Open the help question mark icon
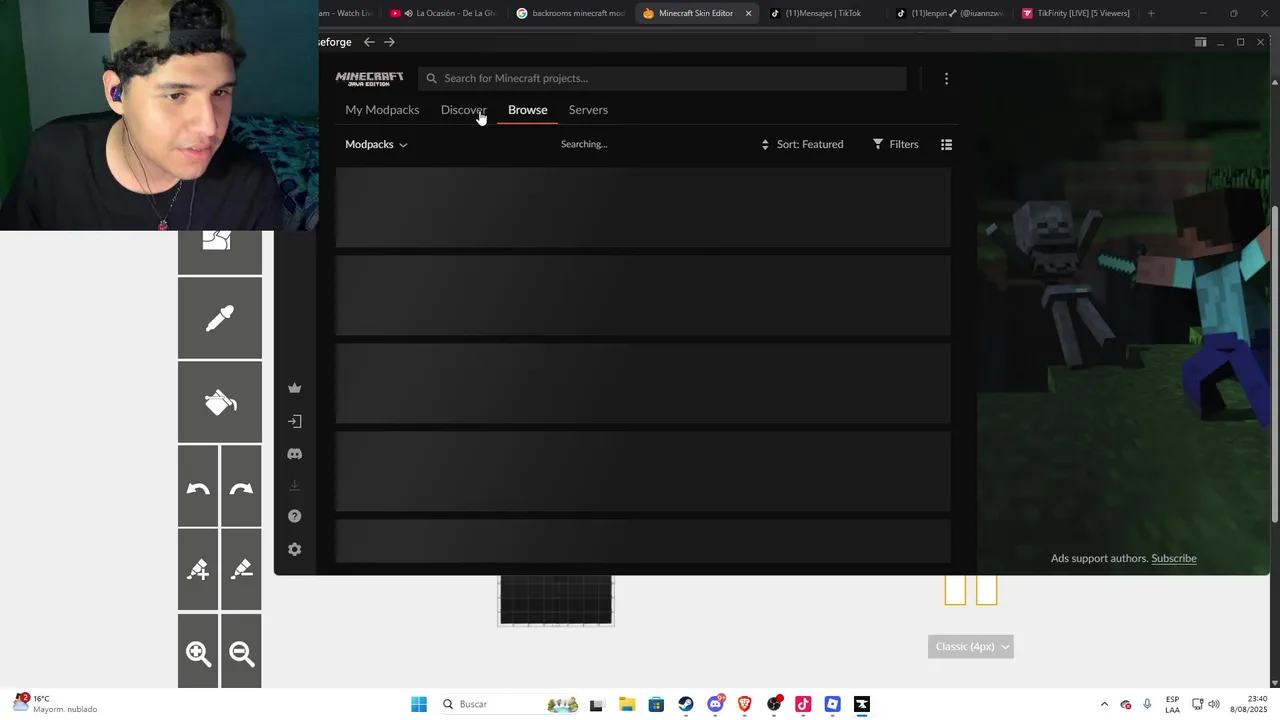This screenshot has width=1280, height=720. (x=295, y=516)
